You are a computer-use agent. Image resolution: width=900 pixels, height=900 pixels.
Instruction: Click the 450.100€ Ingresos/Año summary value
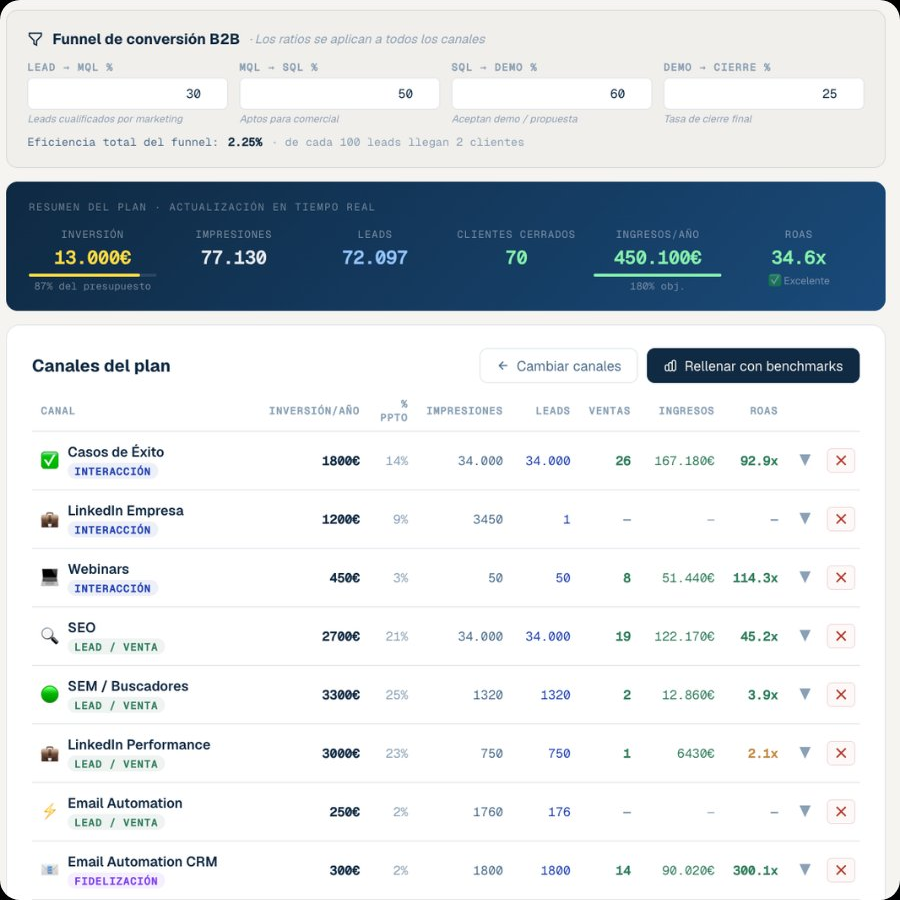[657, 258]
